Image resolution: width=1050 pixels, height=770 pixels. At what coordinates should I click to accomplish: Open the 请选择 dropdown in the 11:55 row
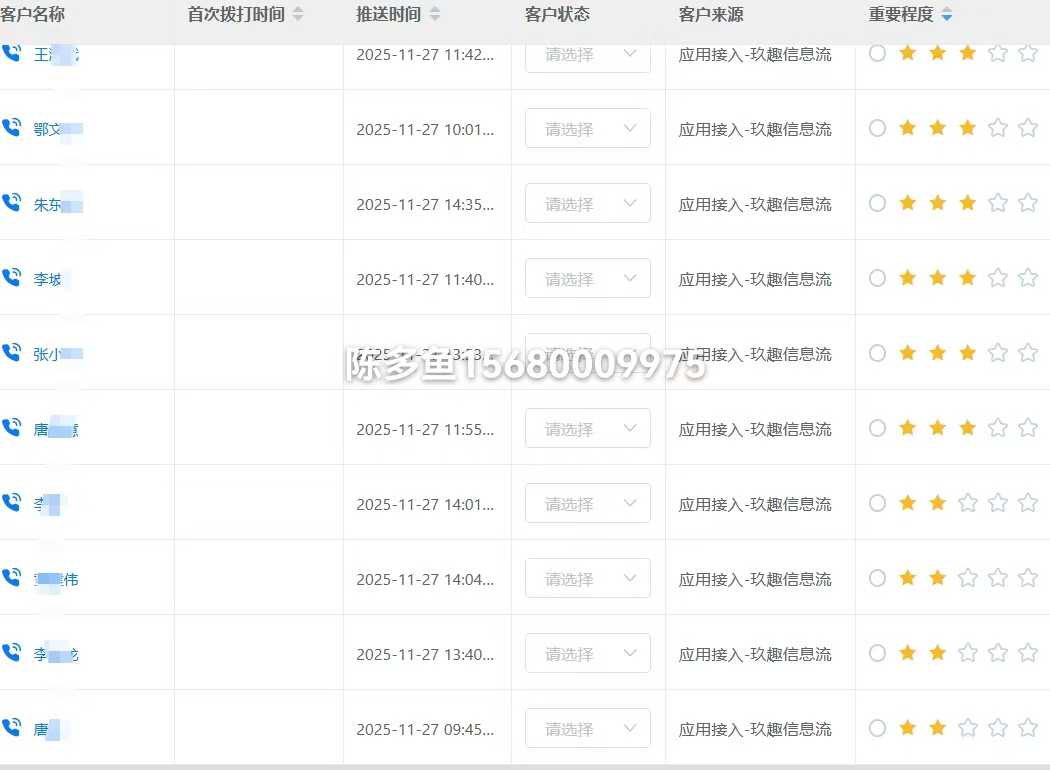587,429
